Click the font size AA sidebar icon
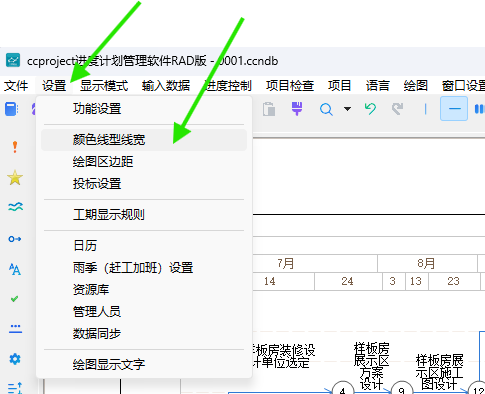The height and width of the screenshot is (394, 485). click(15, 269)
